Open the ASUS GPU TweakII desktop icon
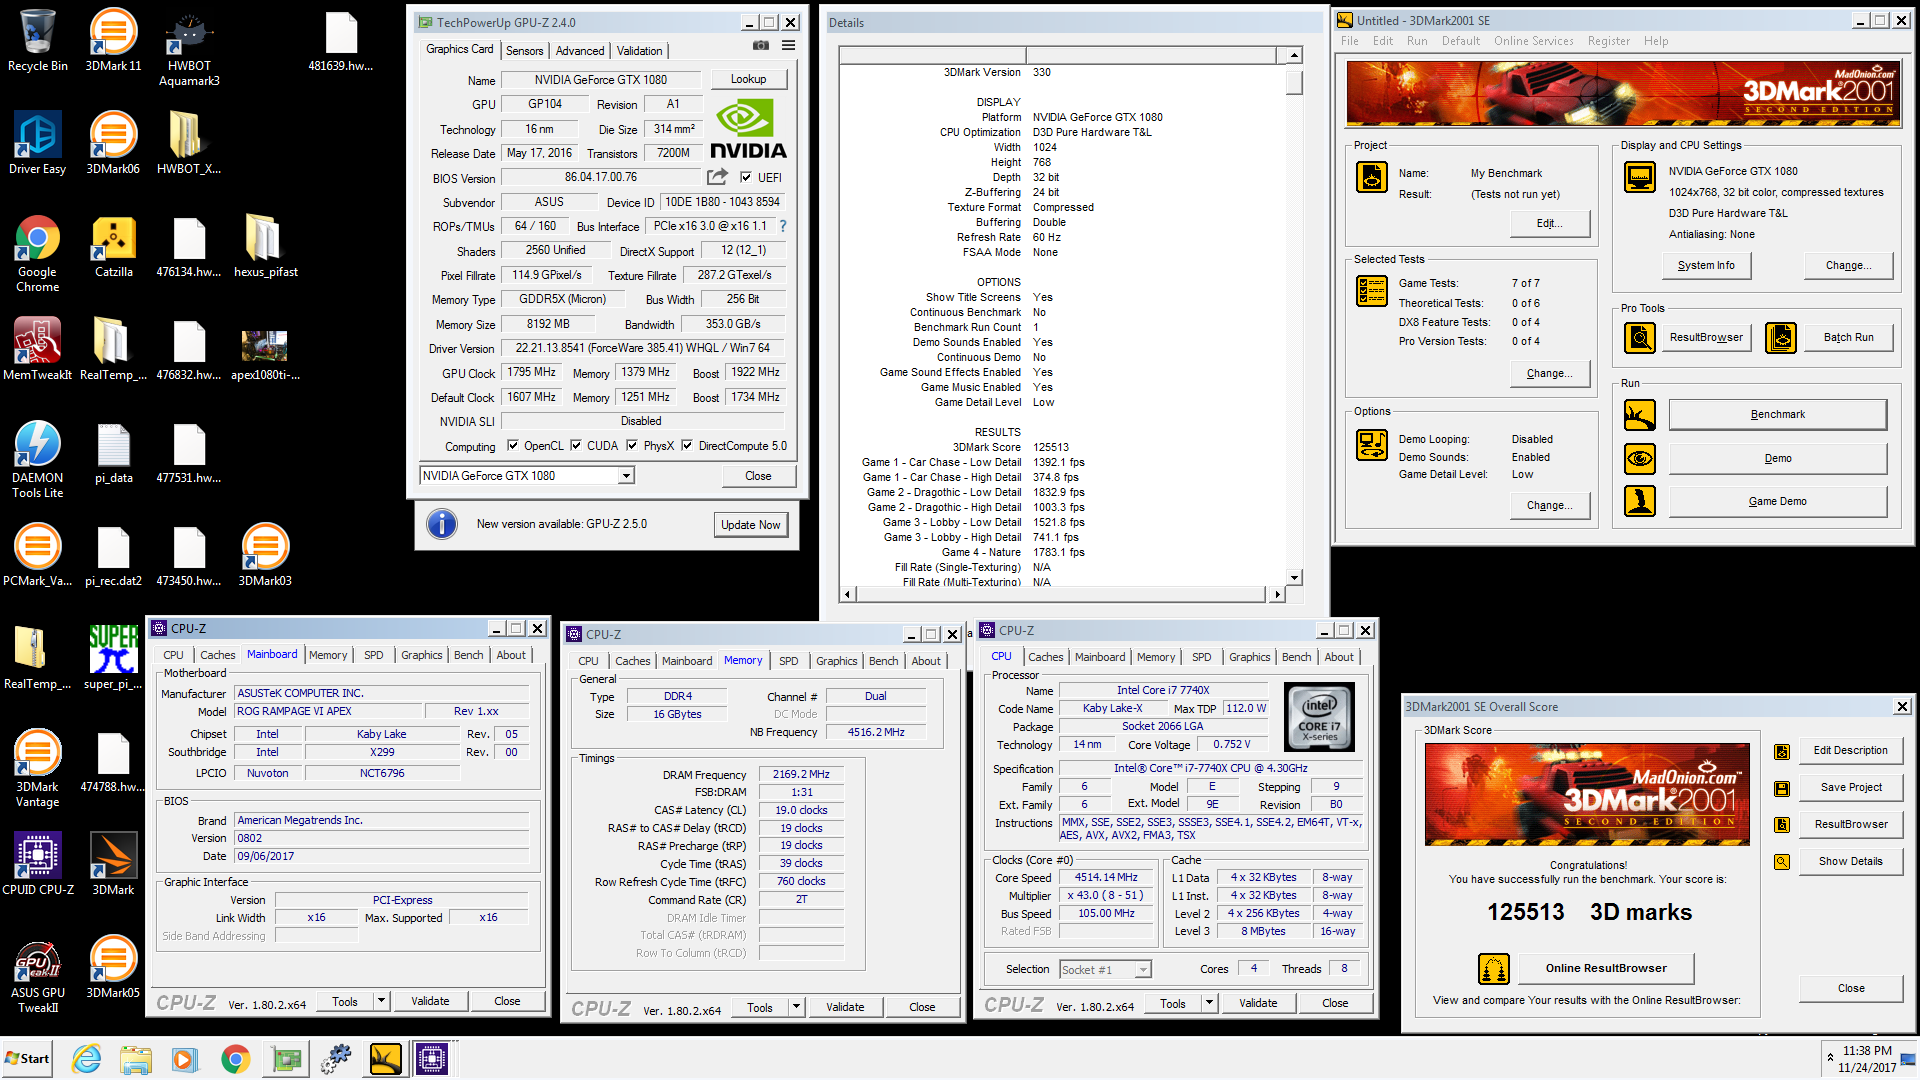 point(37,977)
